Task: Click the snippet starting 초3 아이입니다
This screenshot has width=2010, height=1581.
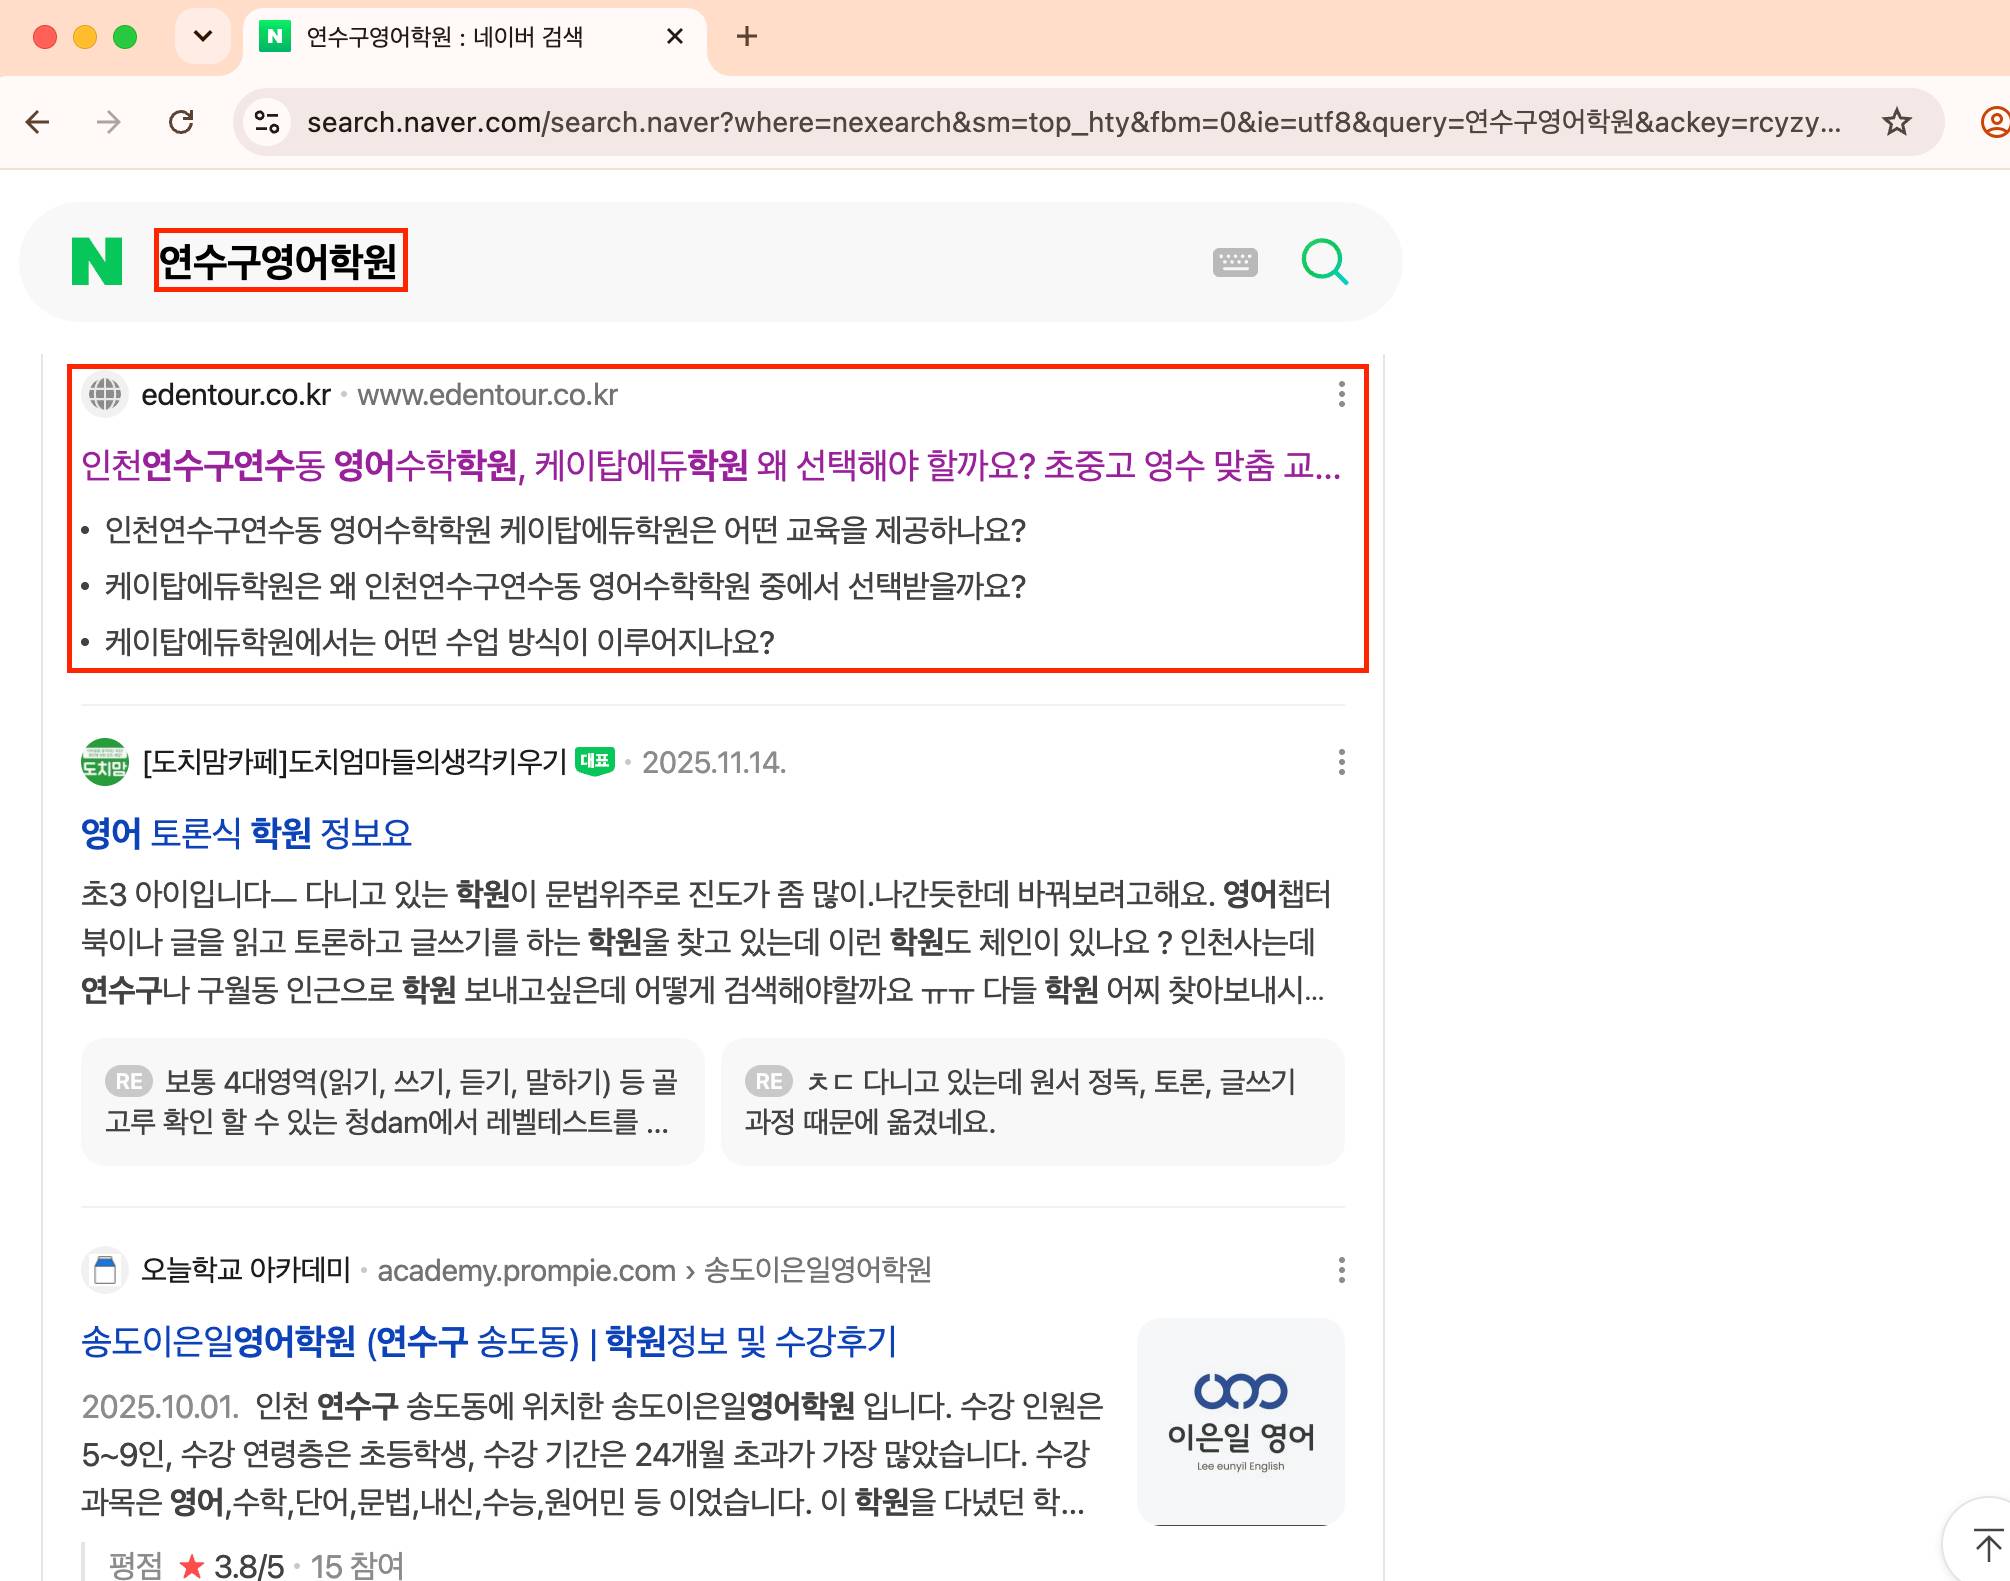Action: click(705, 942)
